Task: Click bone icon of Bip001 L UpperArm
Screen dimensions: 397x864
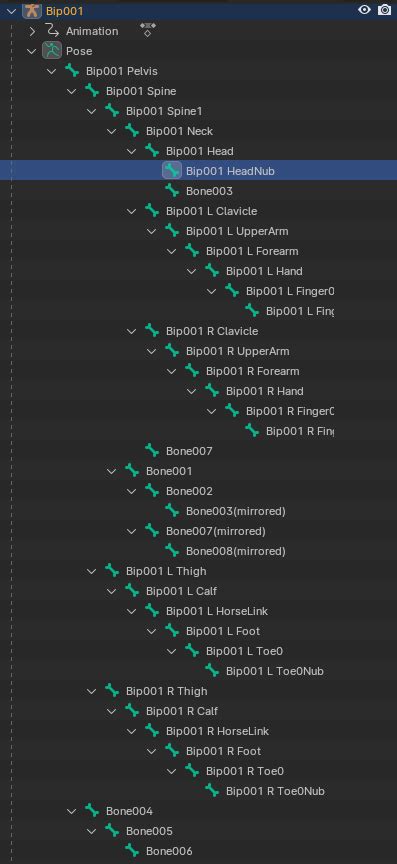Action: [172, 230]
